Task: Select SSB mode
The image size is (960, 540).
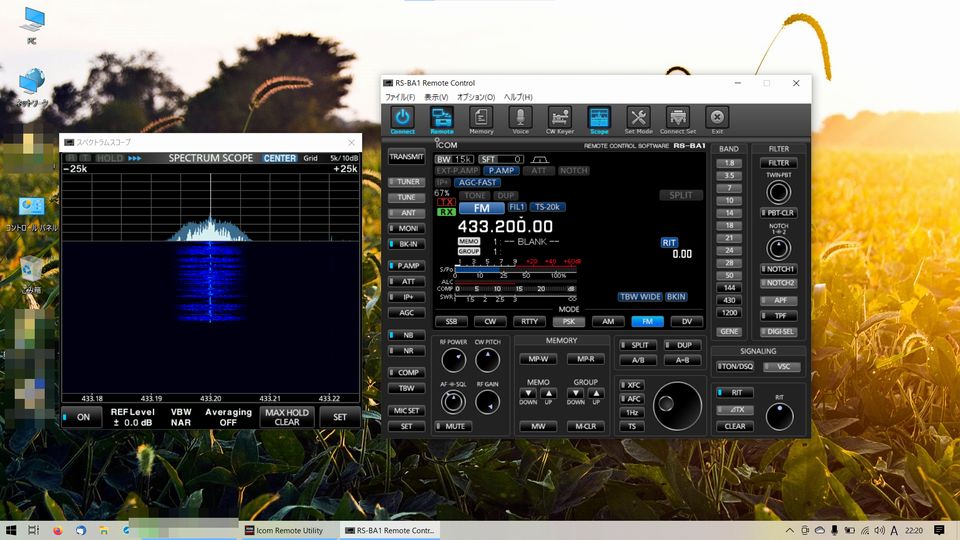Action: 451,321
